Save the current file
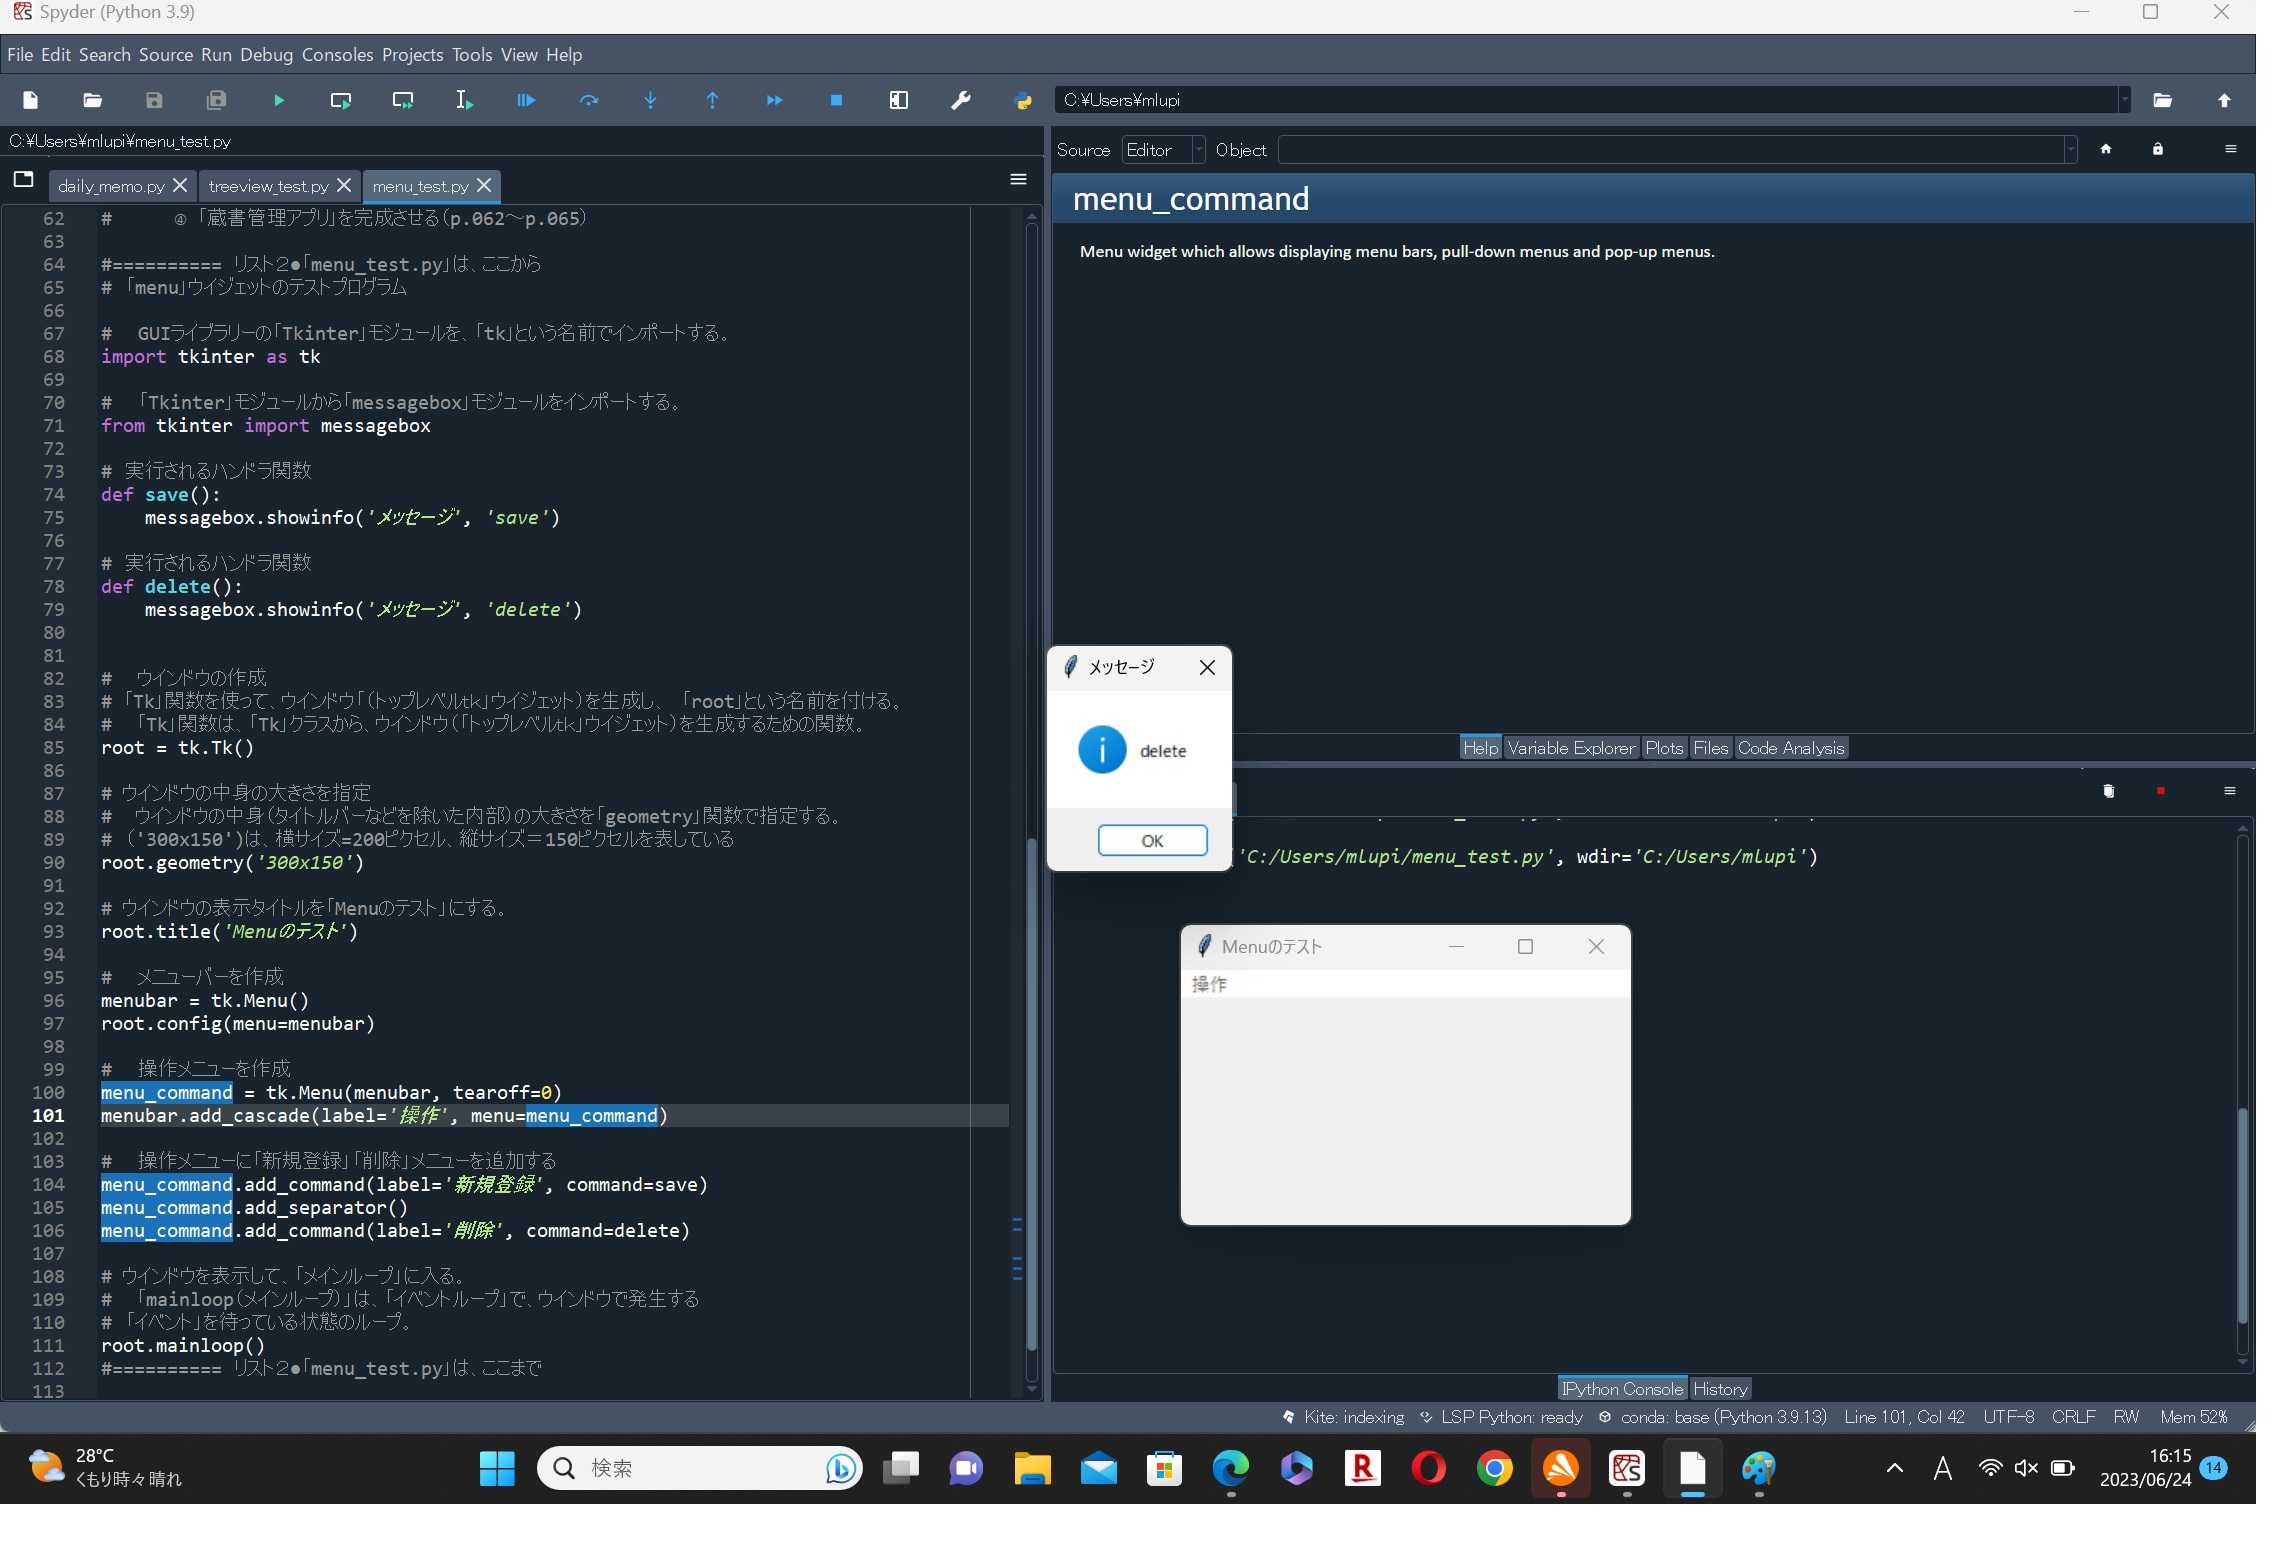 point(154,100)
